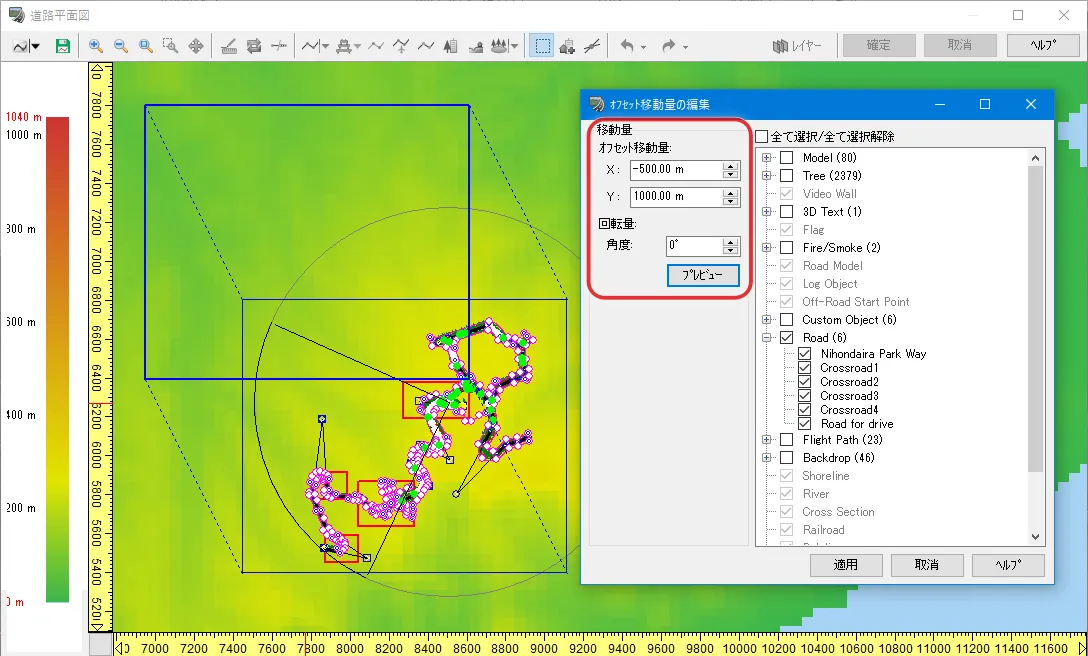Expand the Tree (2379) node
1088x656 pixels.
pos(767,176)
